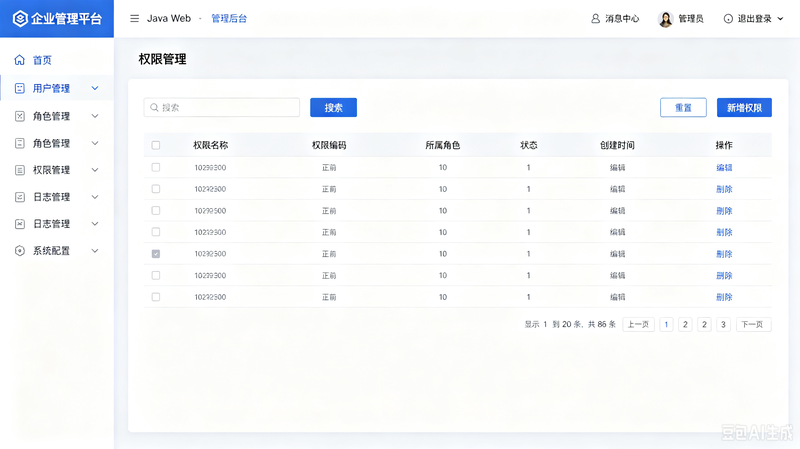The height and width of the screenshot is (449, 800).
Task: Click the 企业管理平台 hexagon logo icon
Action: (20, 18)
